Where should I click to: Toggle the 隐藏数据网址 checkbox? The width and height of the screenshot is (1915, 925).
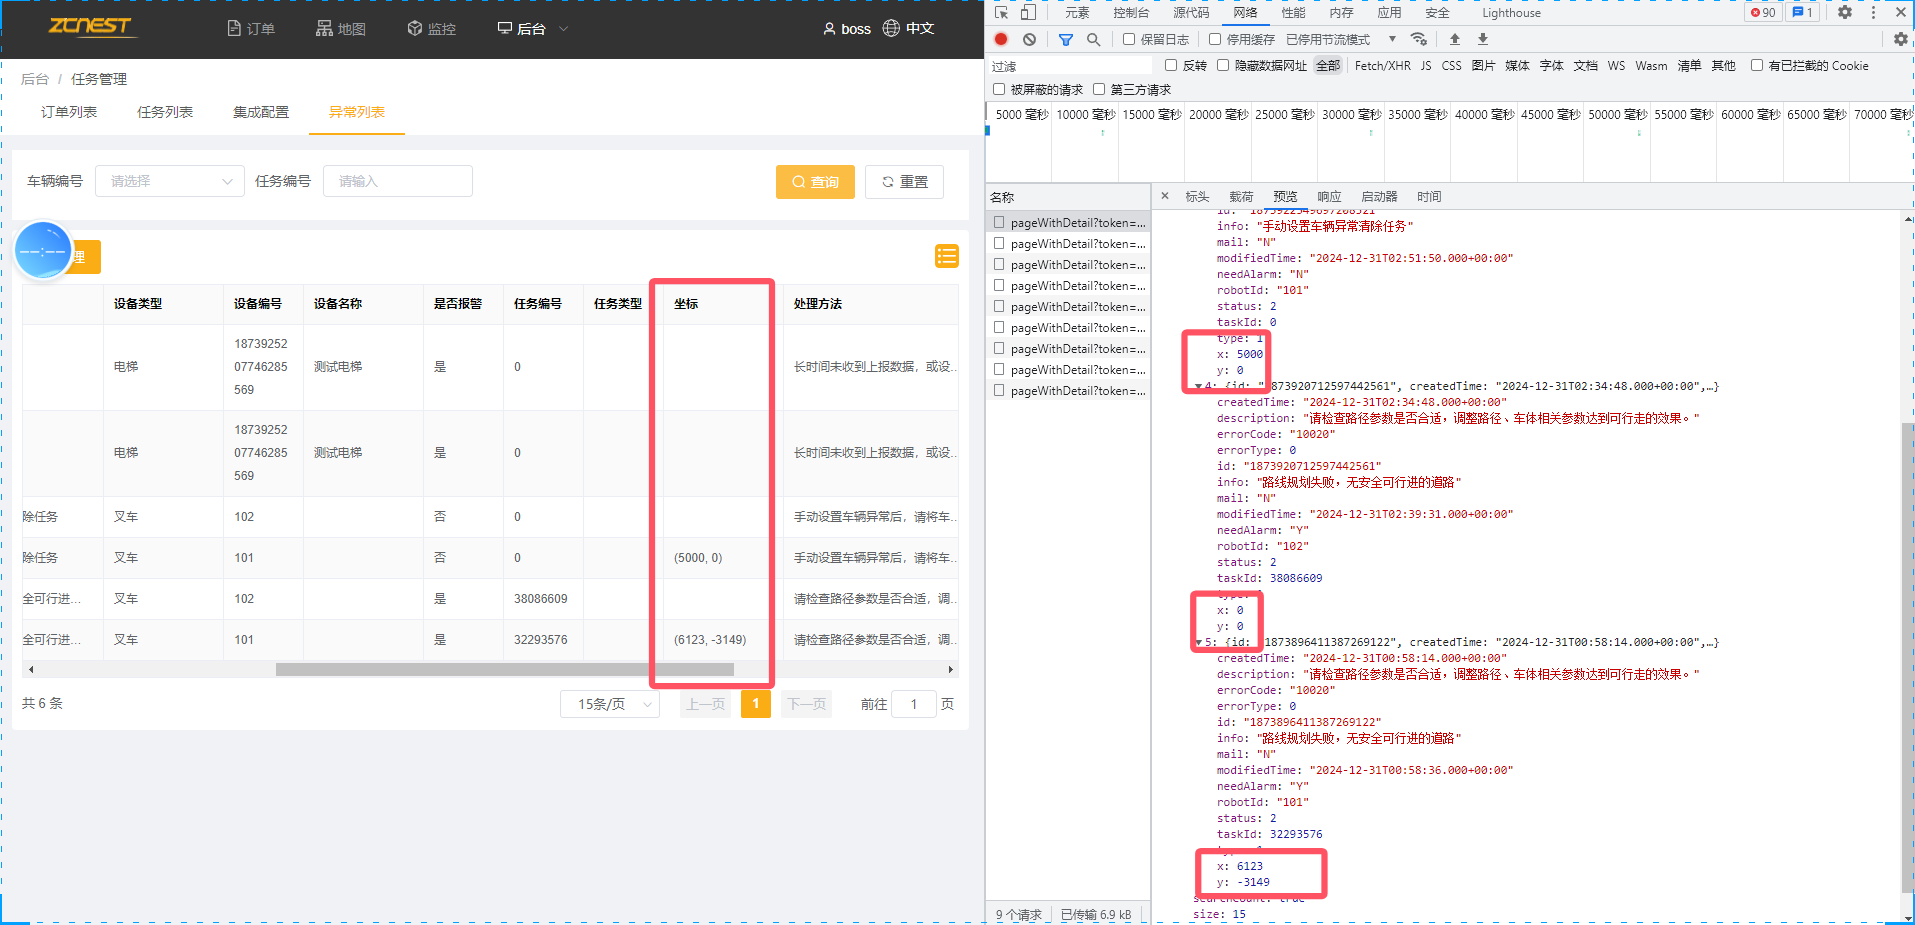pos(1223,65)
